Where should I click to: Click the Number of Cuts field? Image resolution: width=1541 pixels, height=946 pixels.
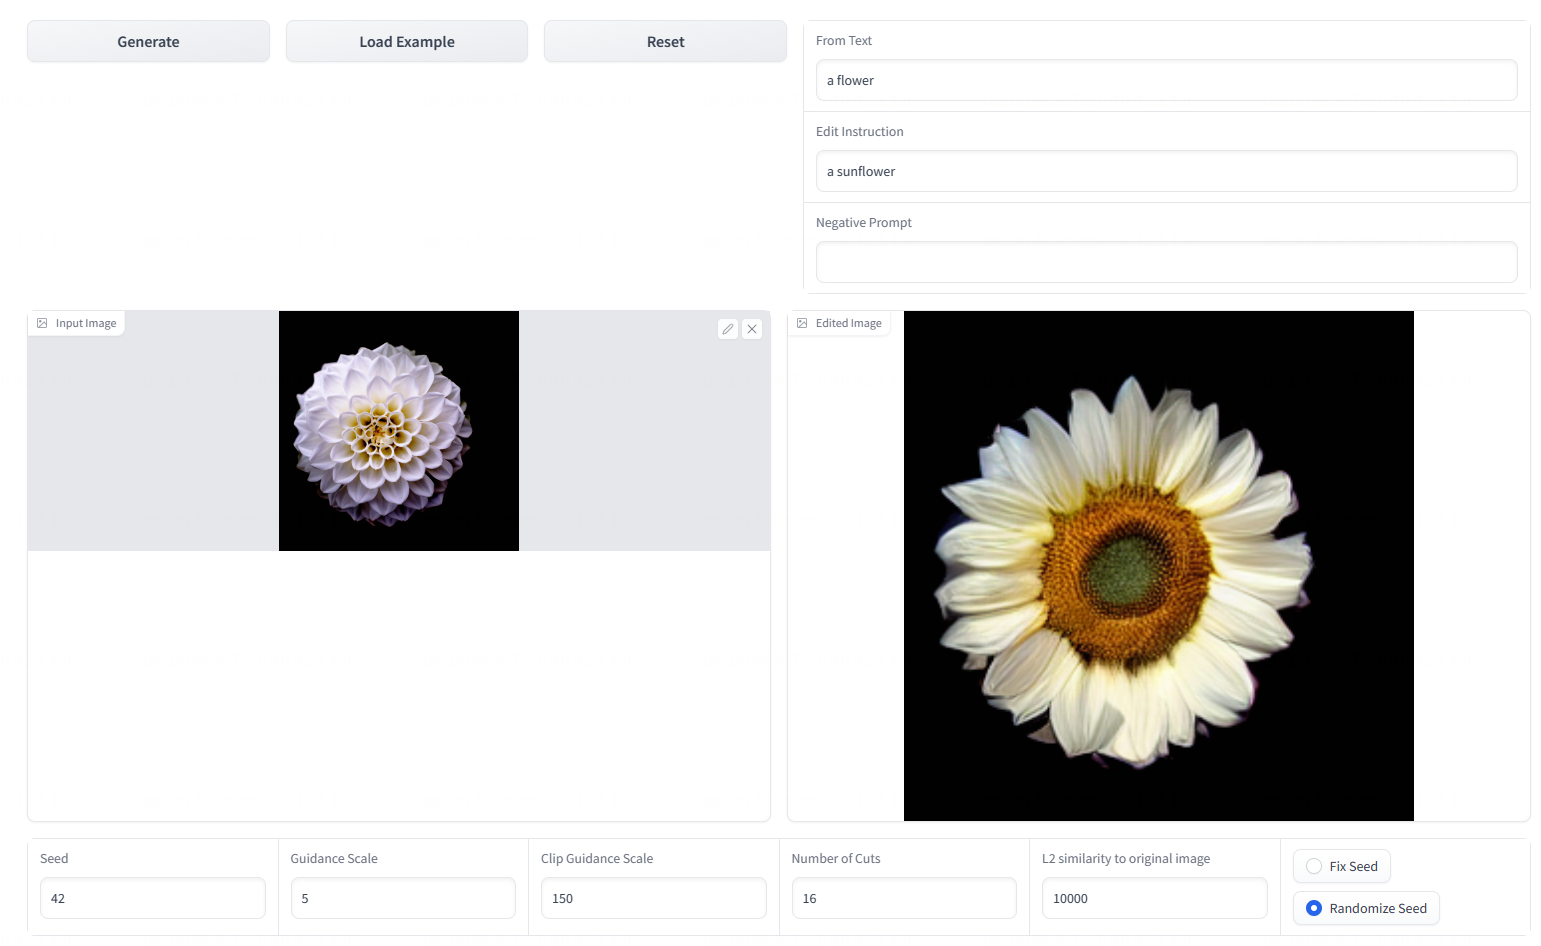(904, 898)
